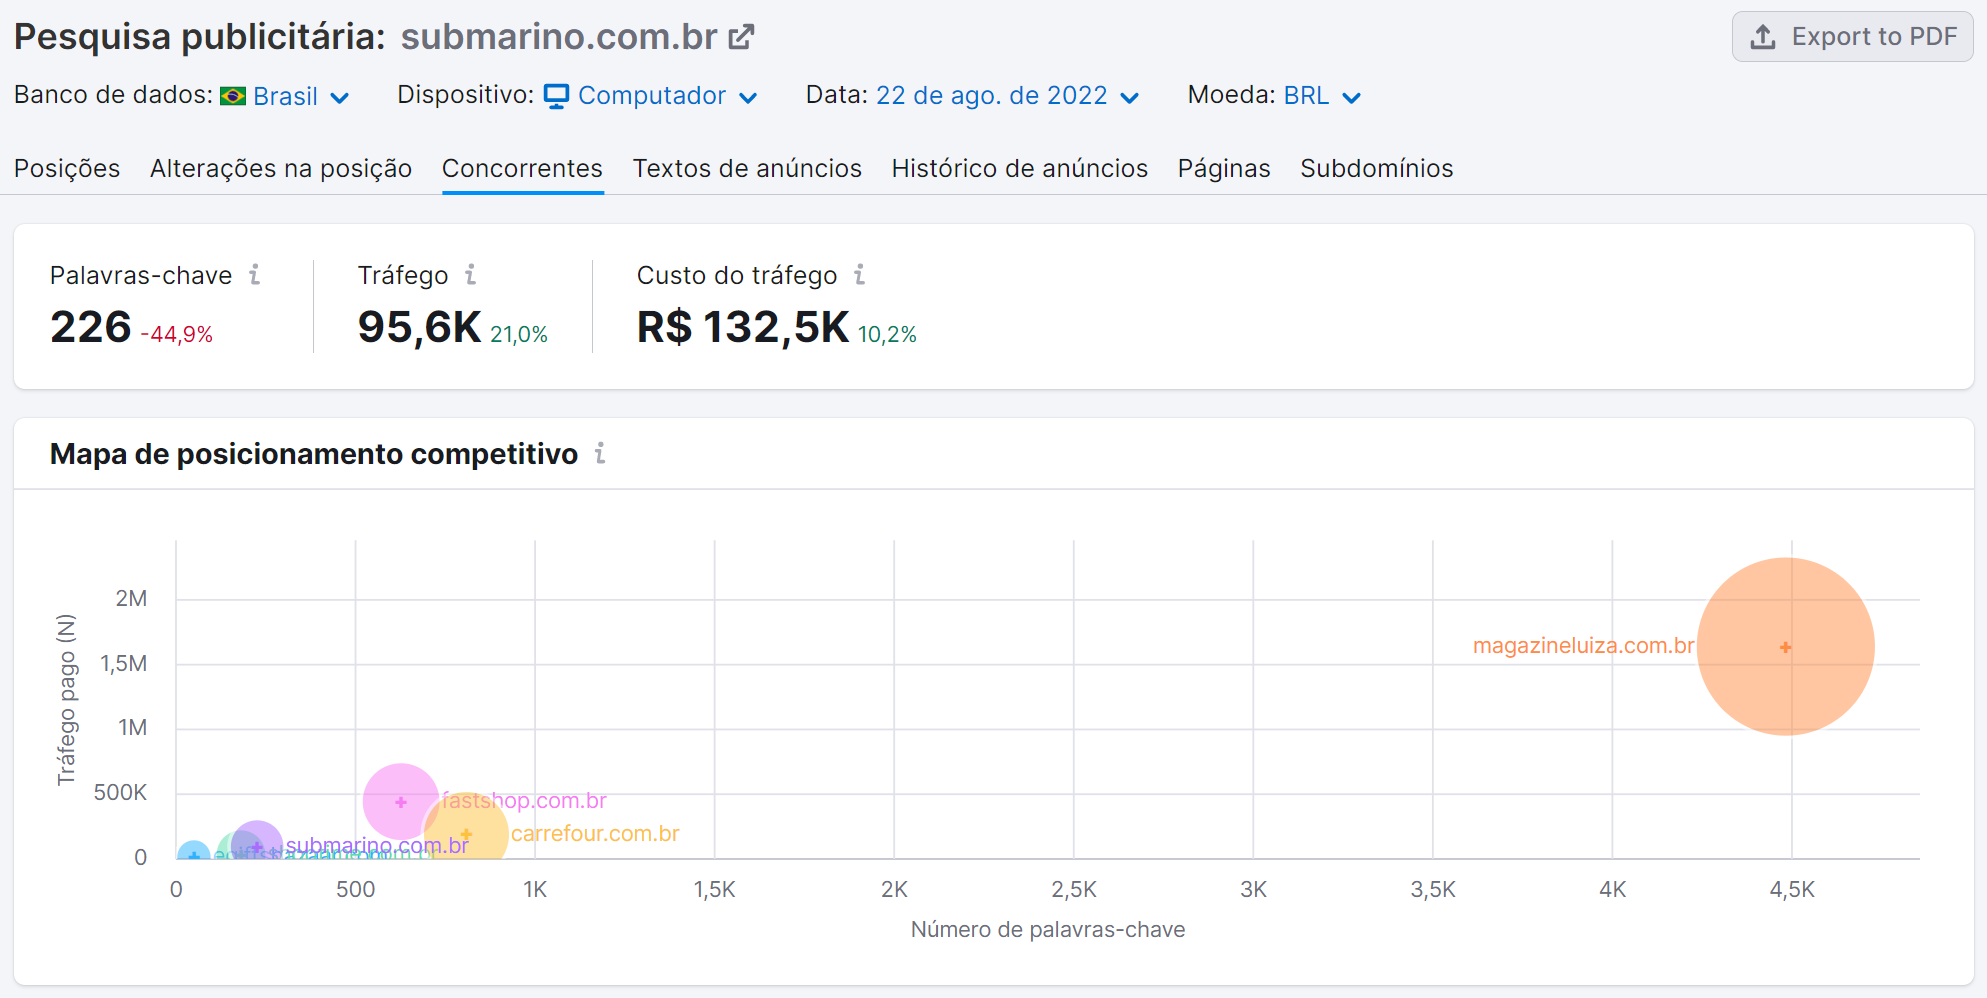This screenshot has width=1987, height=998.
Task: Open the Textos de anúncios tab
Action: [747, 168]
